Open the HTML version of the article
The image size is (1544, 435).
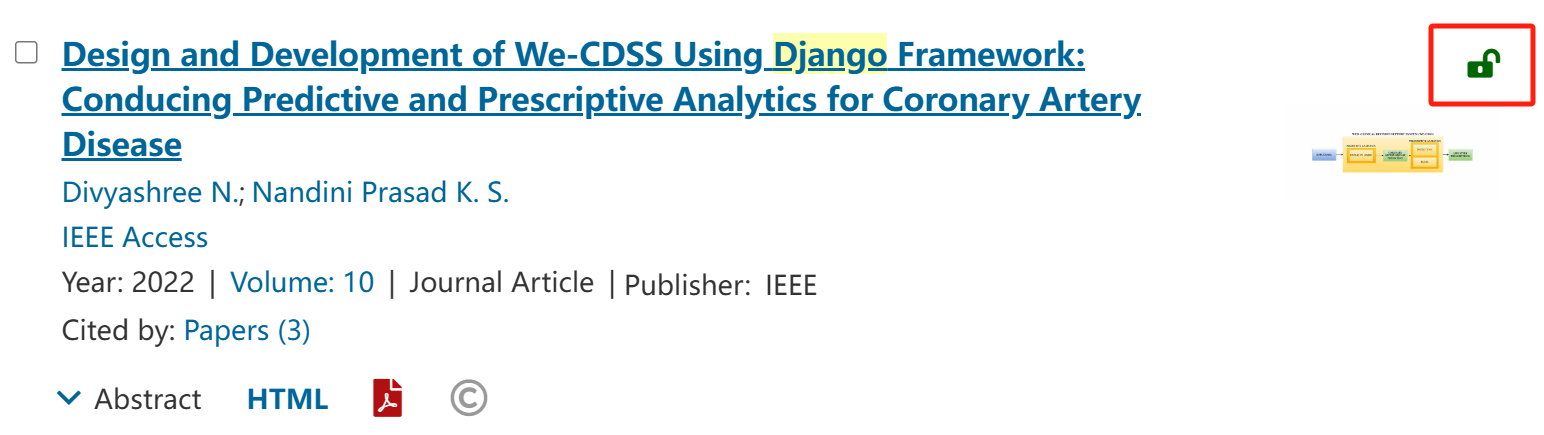click(x=288, y=399)
